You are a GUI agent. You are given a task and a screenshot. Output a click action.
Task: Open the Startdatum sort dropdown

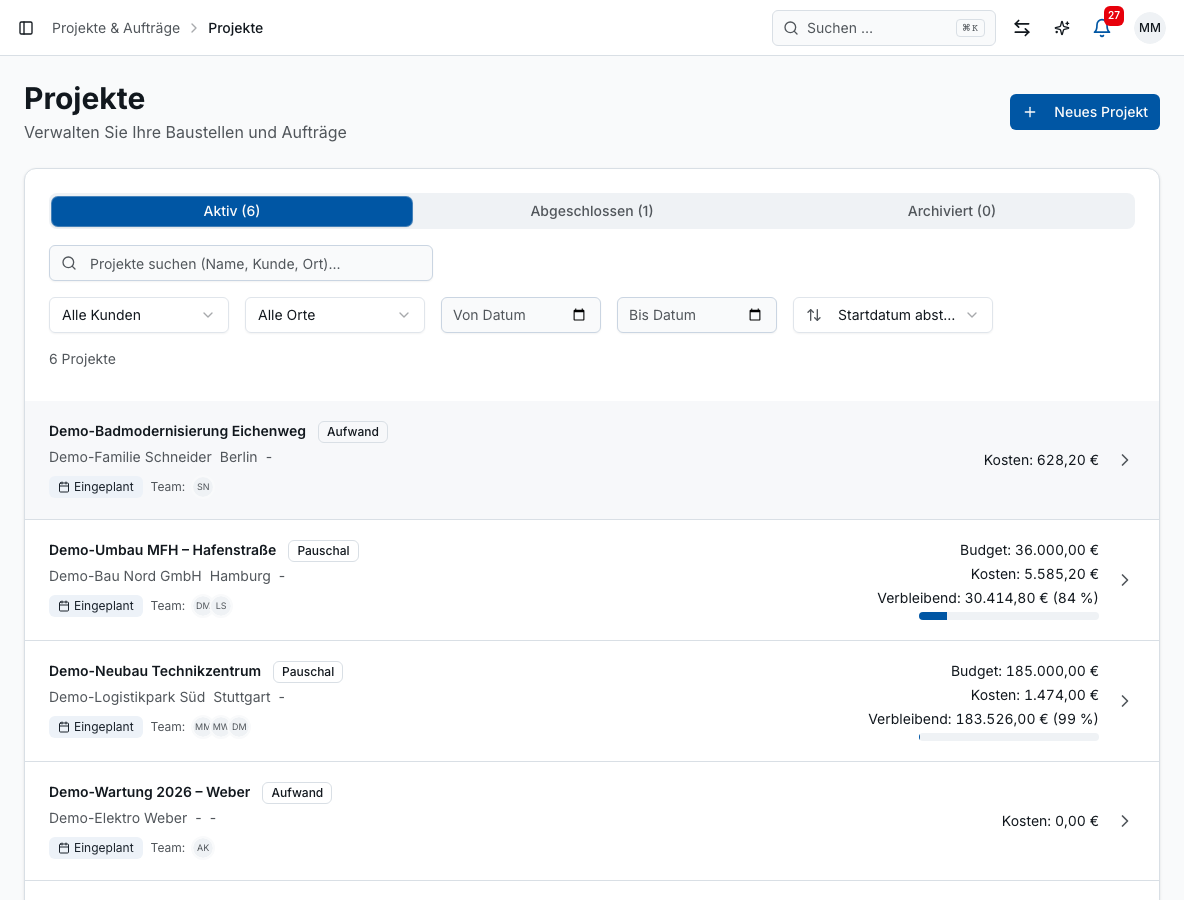[x=893, y=315]
